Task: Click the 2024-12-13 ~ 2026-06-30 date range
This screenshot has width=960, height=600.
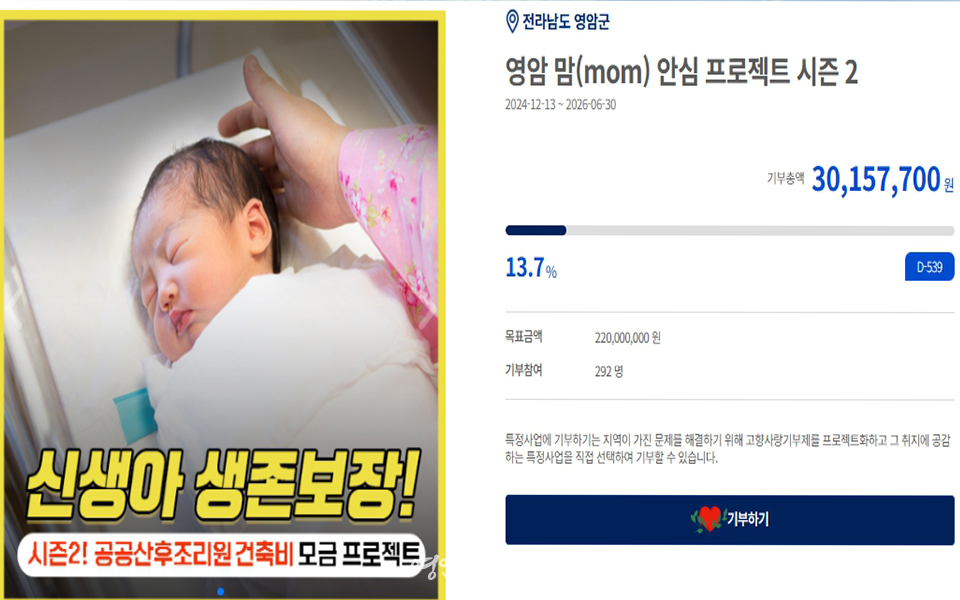Action: 560,105
